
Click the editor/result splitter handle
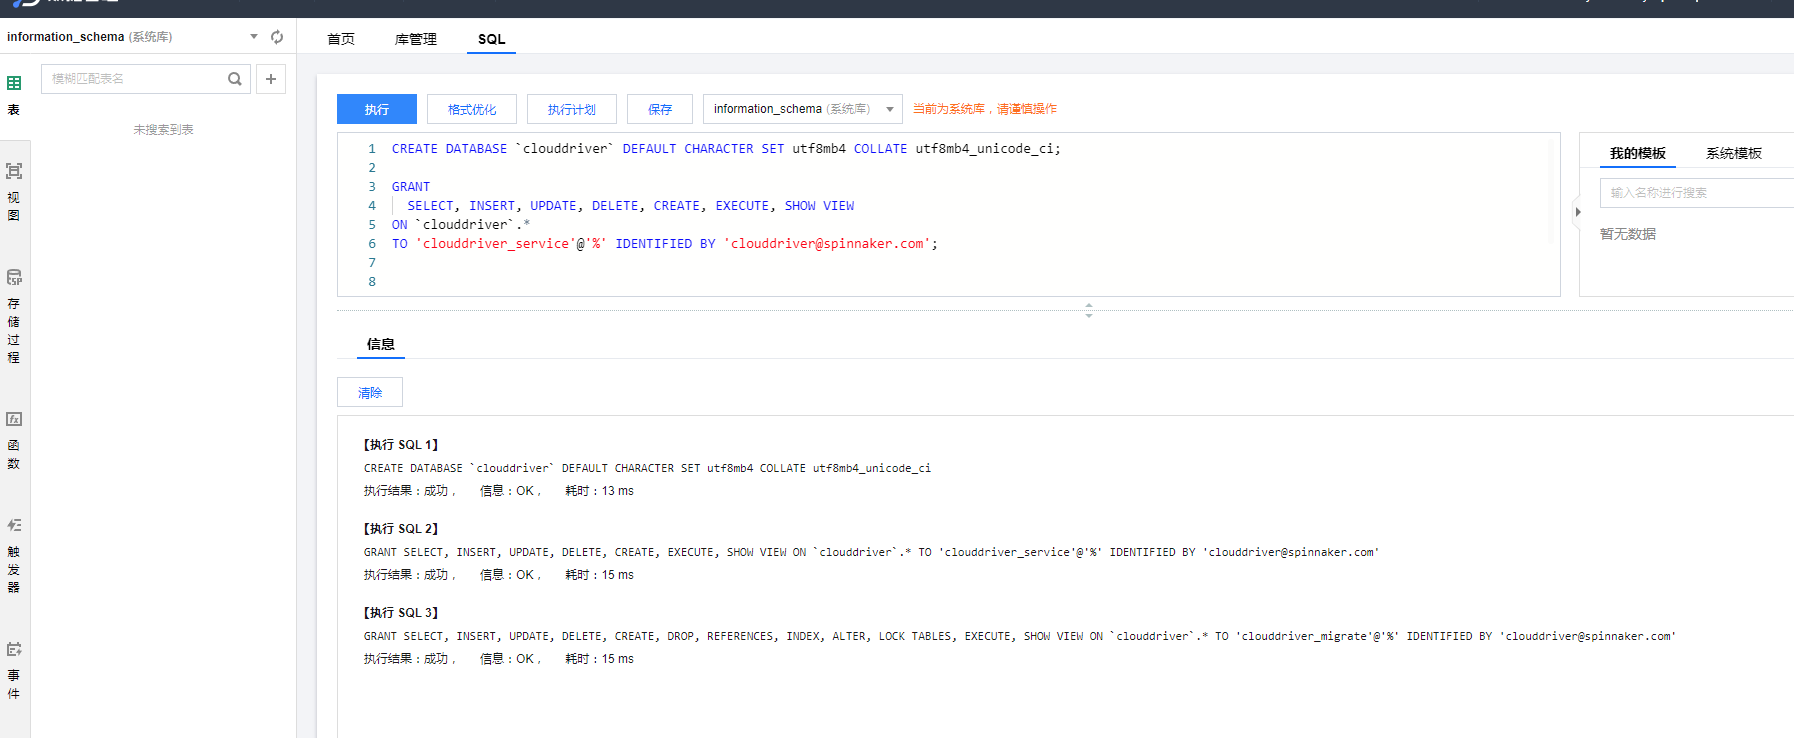click(1089, 310)
